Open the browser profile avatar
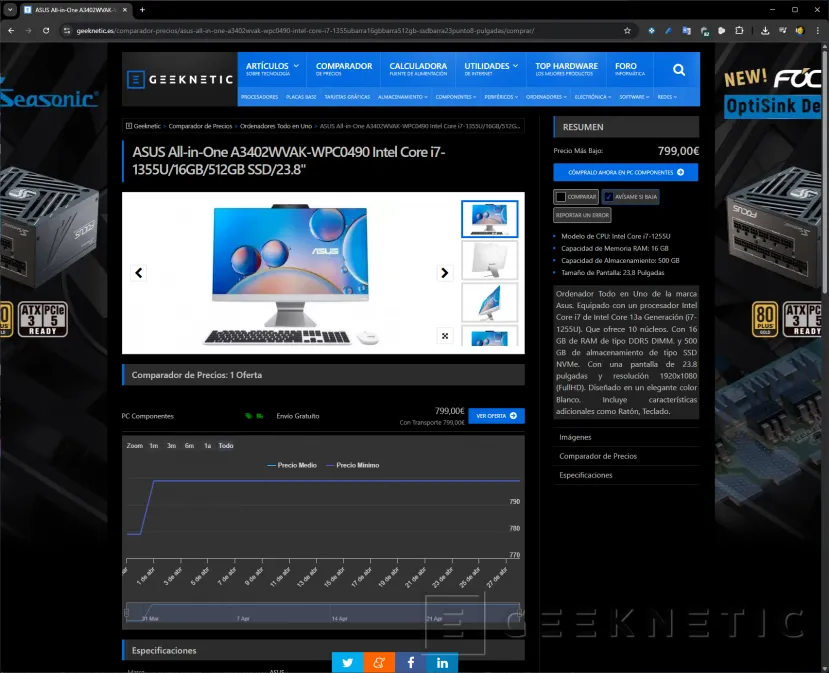This screenshot has height=673, width=829. point(799,31)
